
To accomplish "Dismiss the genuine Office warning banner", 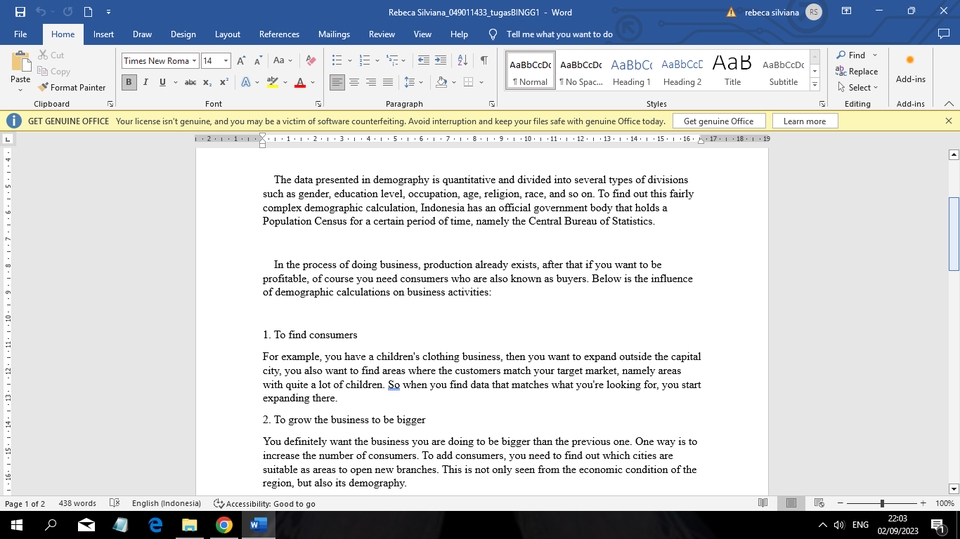I will tap(948, 121).
